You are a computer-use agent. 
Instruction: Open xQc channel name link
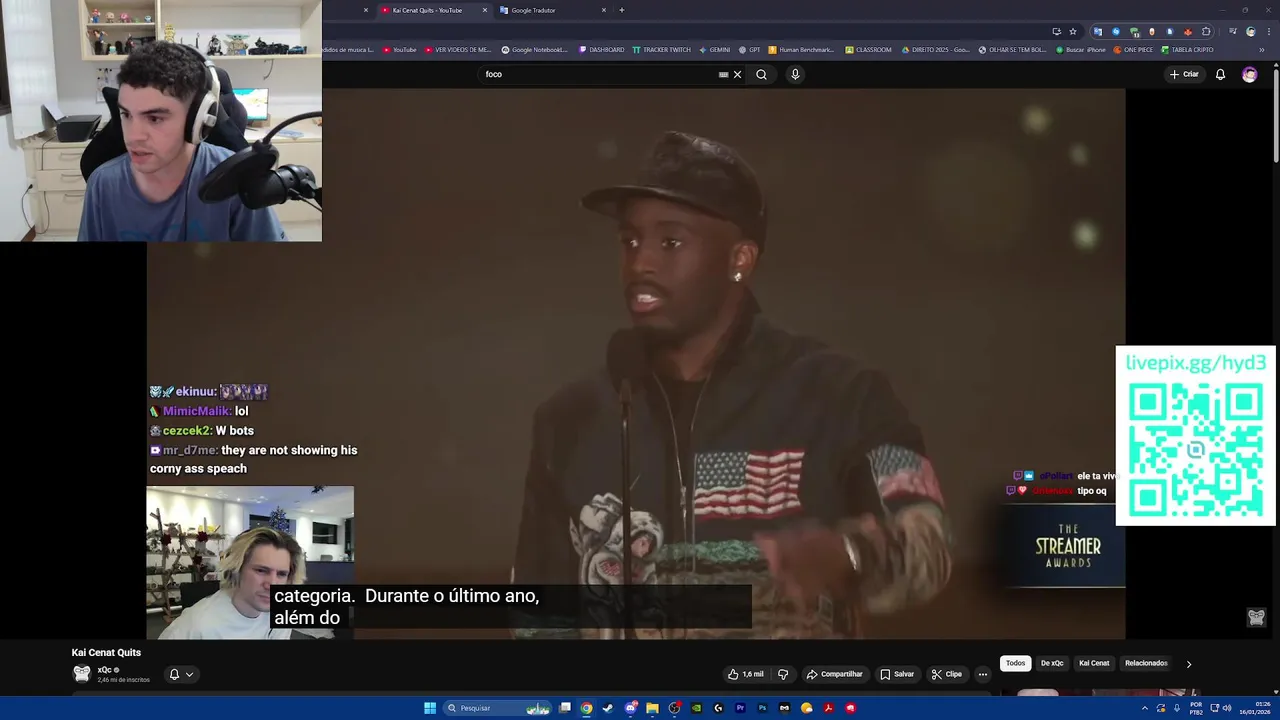pos(104,670)
